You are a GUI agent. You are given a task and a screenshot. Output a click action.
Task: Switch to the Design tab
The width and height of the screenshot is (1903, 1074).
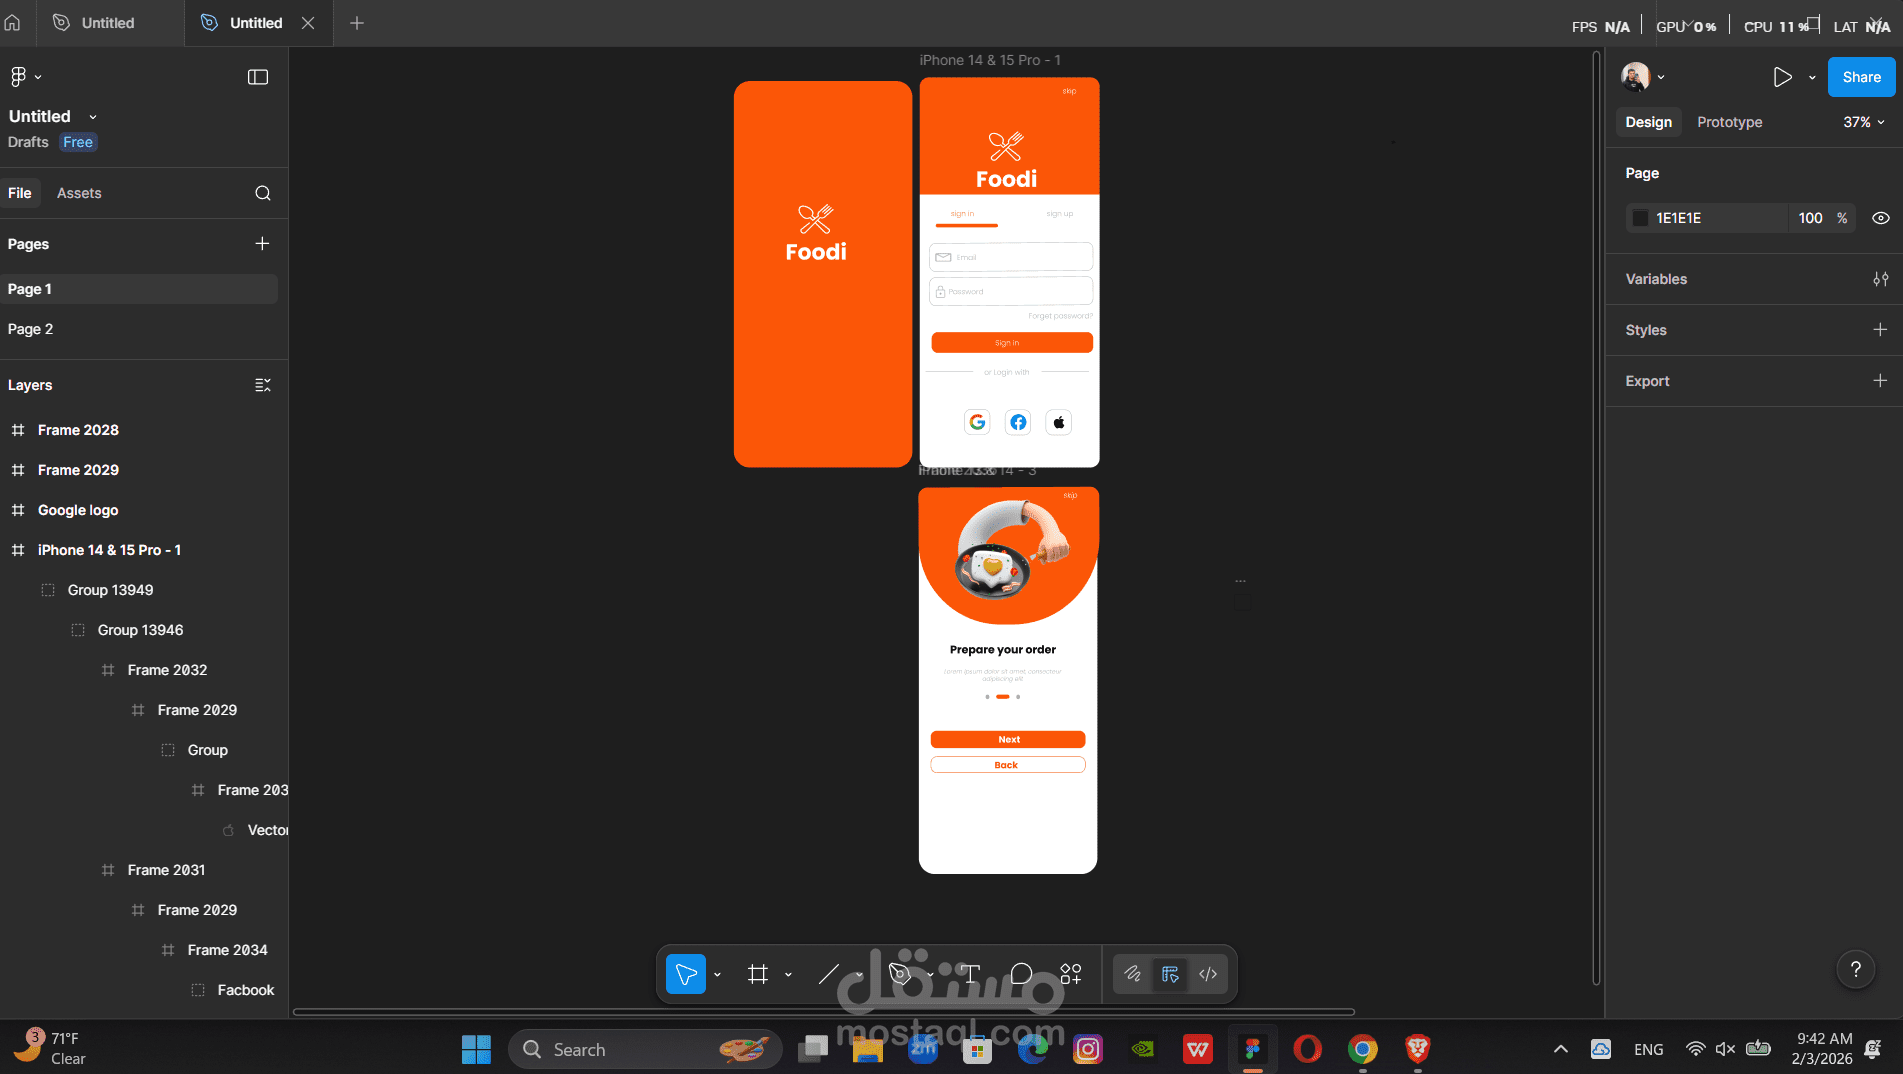1648,122
